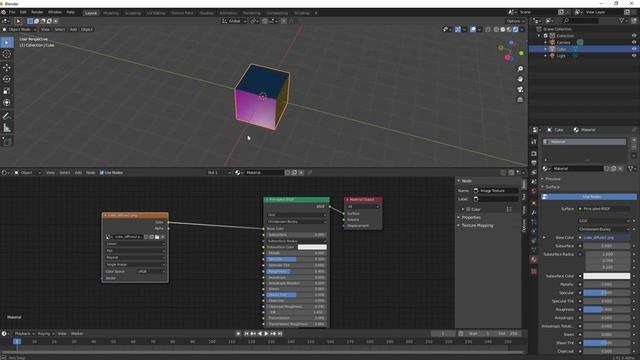
Task: Open the Add menu in 3D viewport header
Action: [x=73, y=29]
